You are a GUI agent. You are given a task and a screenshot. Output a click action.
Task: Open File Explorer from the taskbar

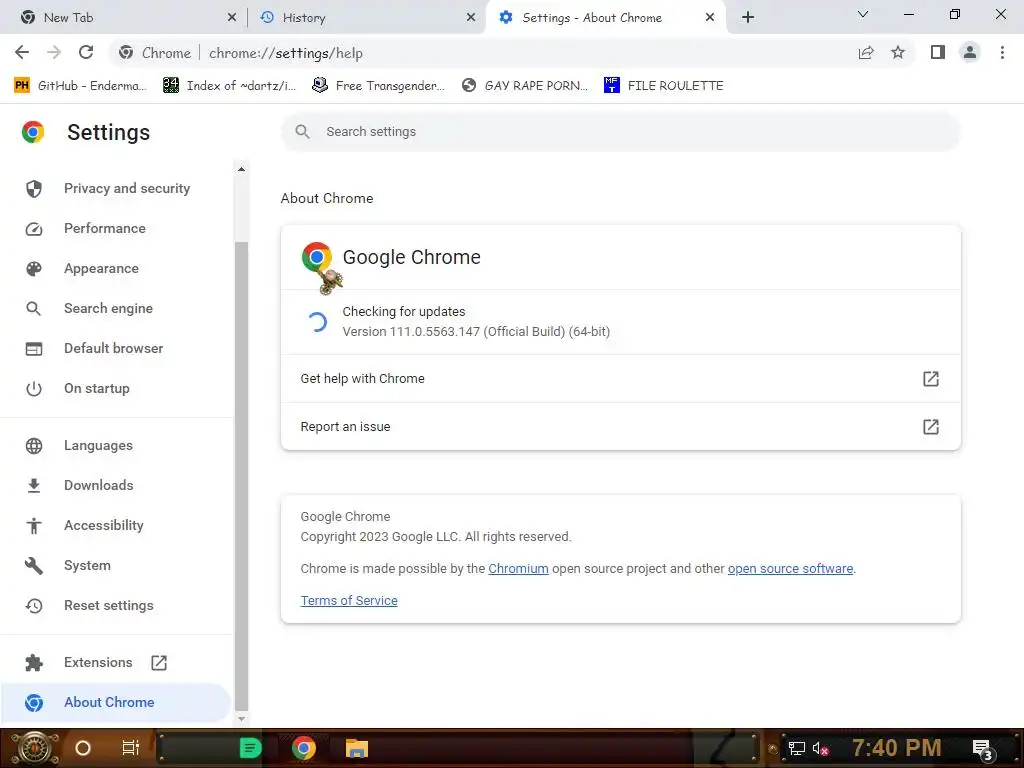point(357,748)
